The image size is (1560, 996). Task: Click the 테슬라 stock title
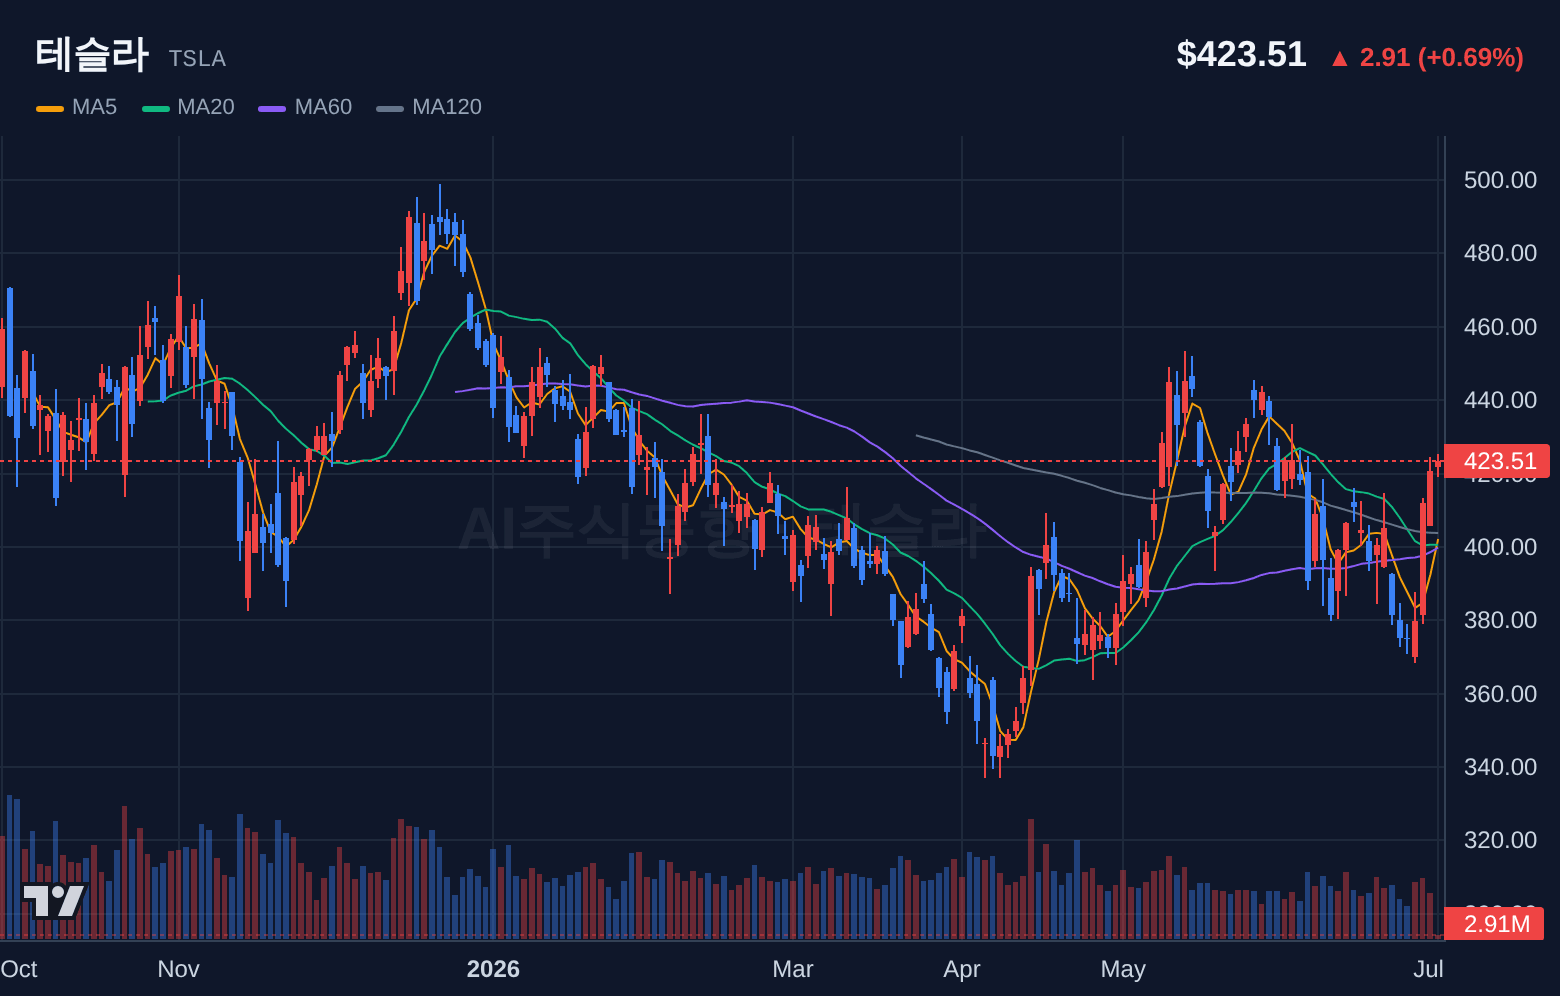click(92, 54)
